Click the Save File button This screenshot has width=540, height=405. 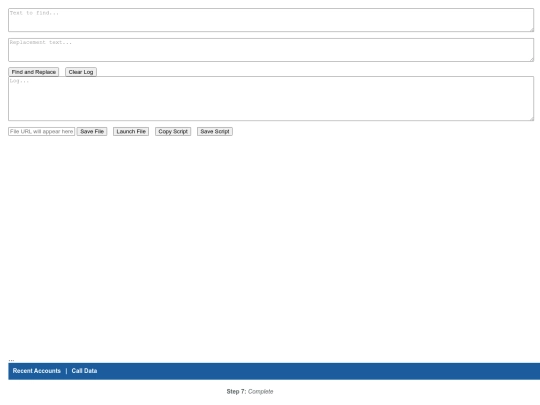click(92, 132)
